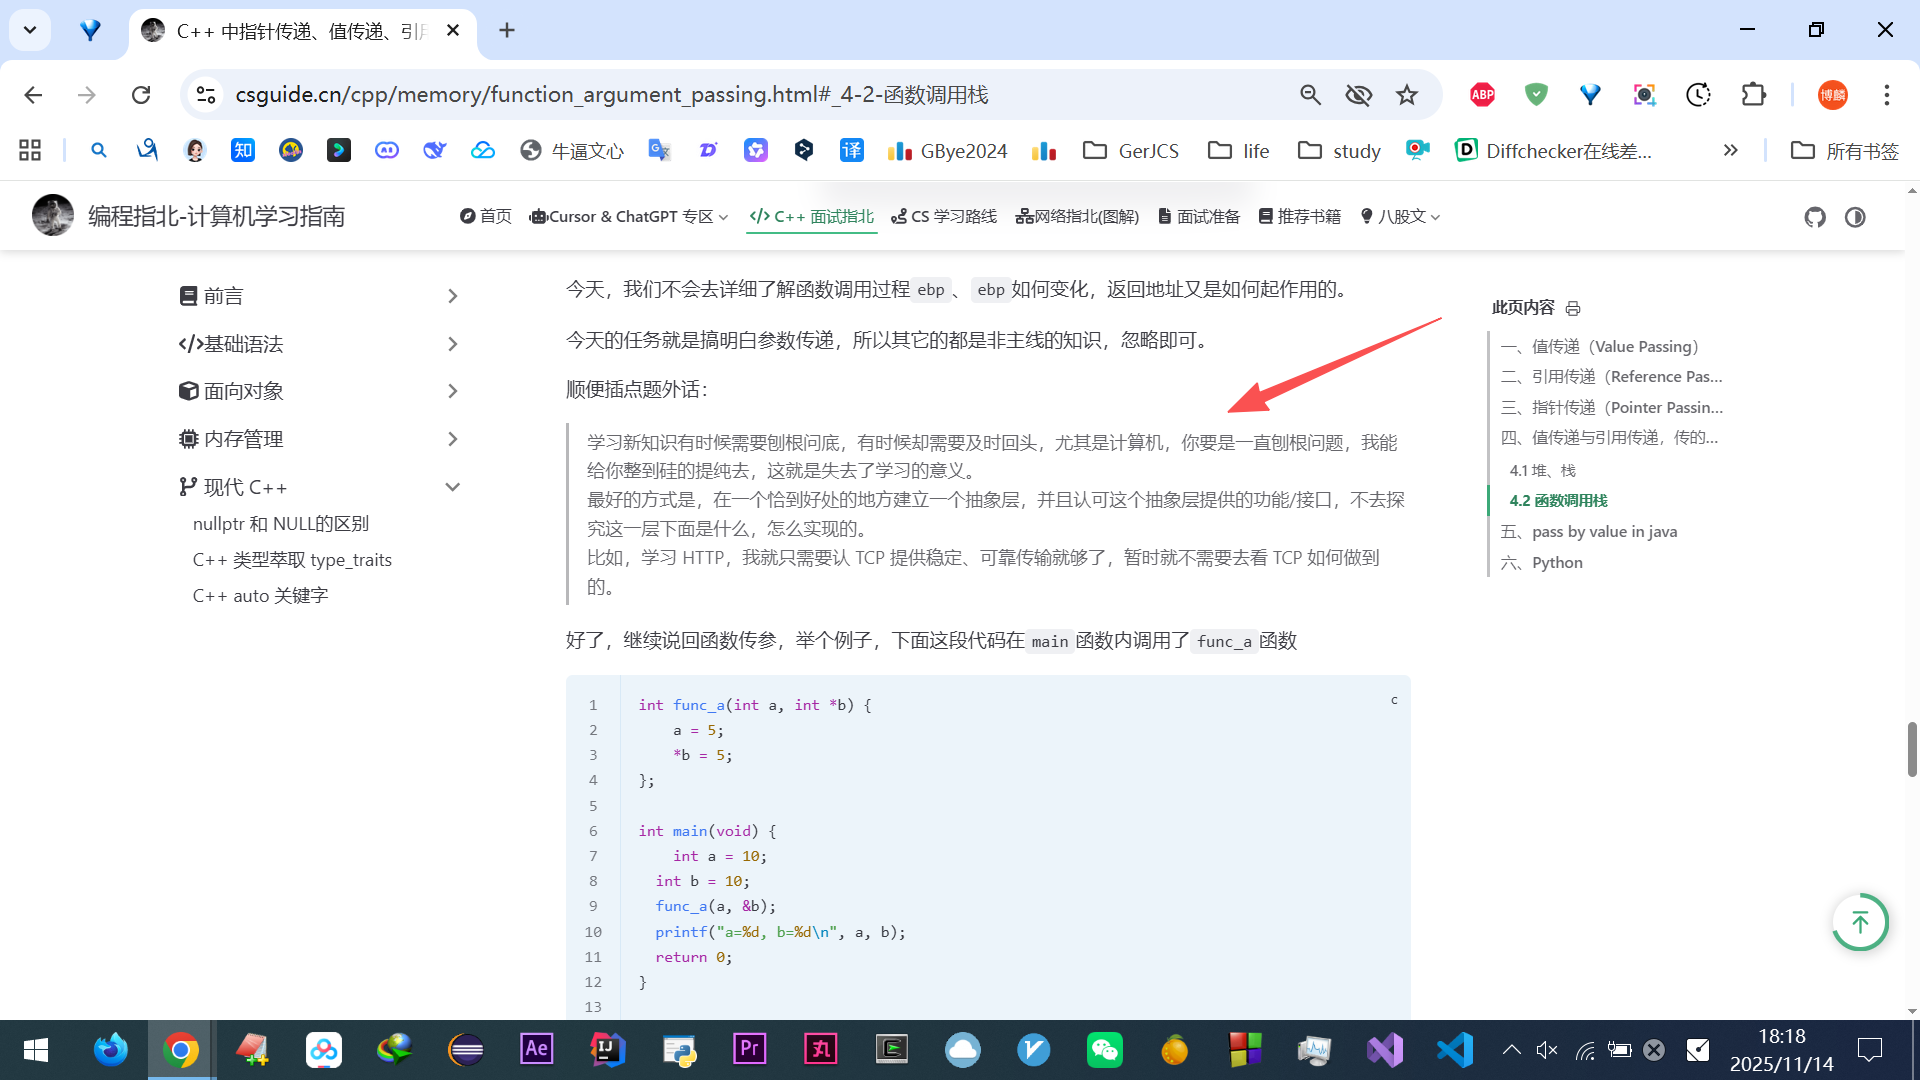
Task: Collapse the 现代 C++ sidebar section
Action: pyautogui.click(x=452, y=487)
